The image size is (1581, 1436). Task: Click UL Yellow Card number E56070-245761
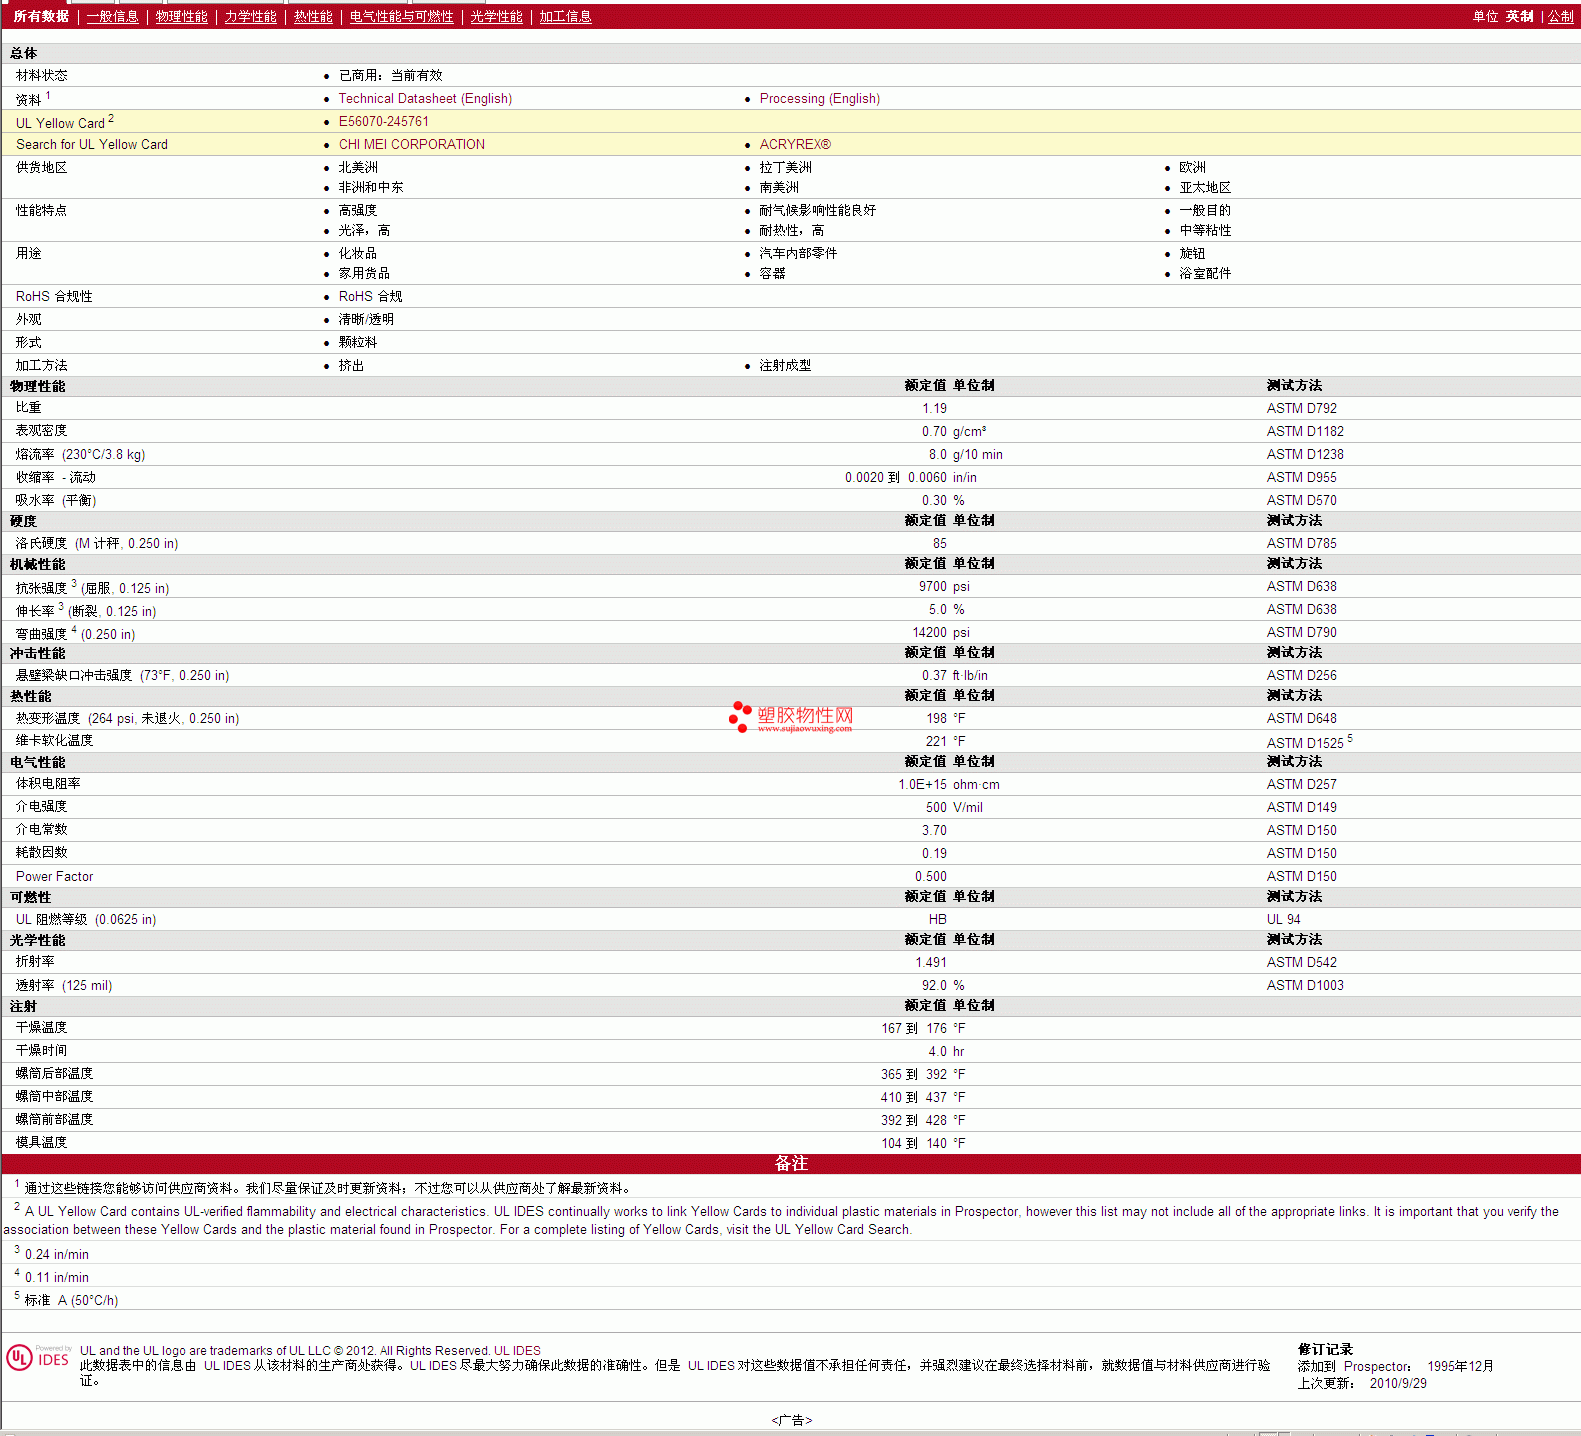coord(383,122)
